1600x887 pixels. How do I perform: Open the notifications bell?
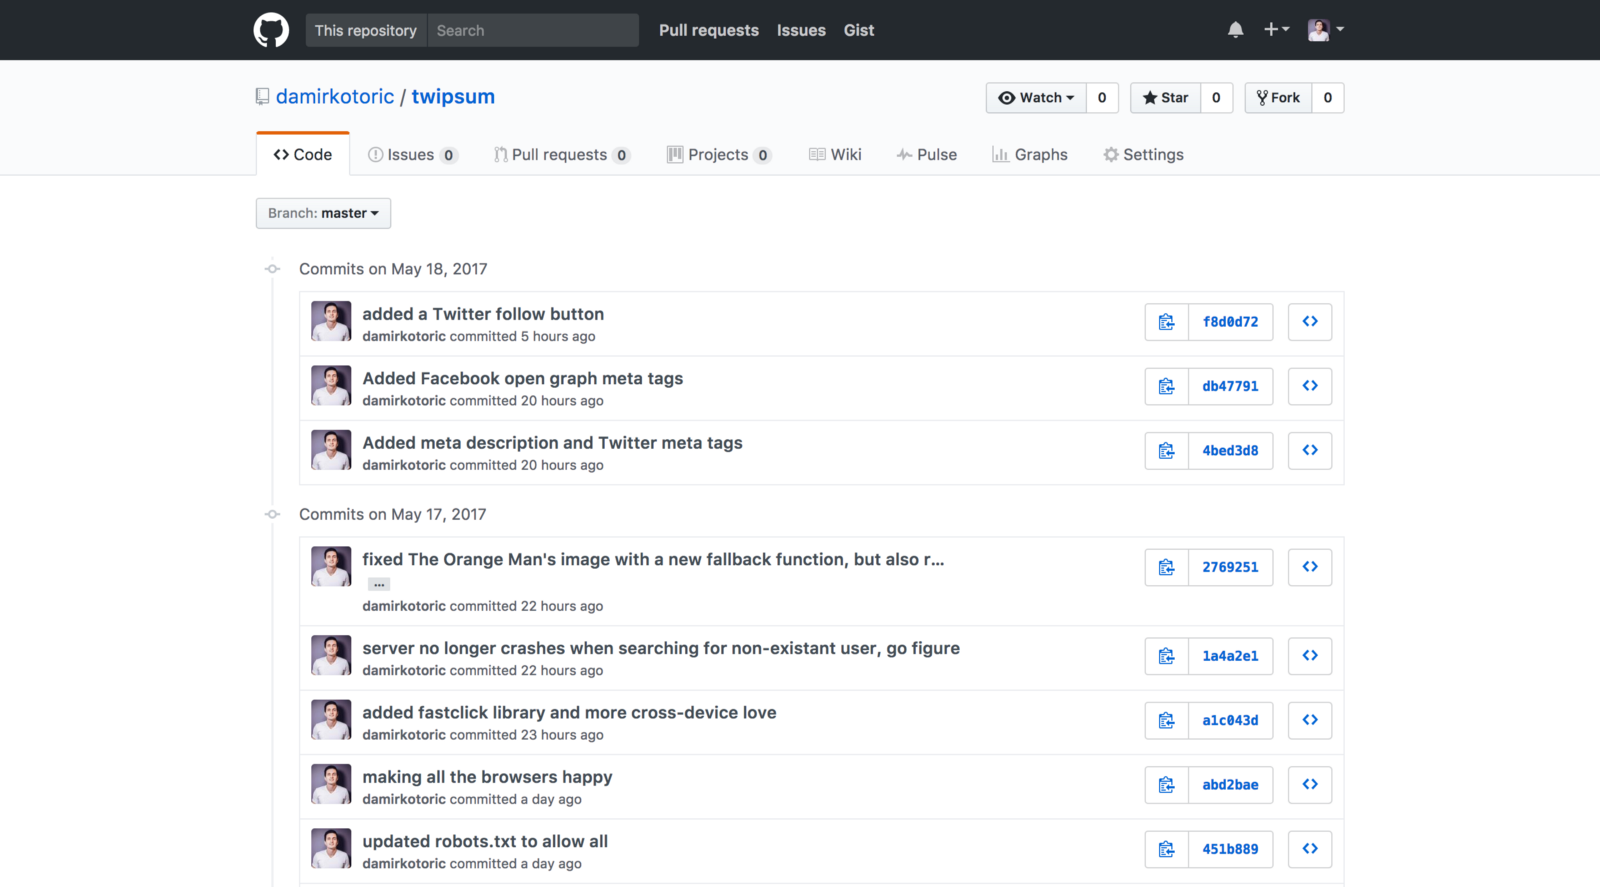[x=1235, y=30]
